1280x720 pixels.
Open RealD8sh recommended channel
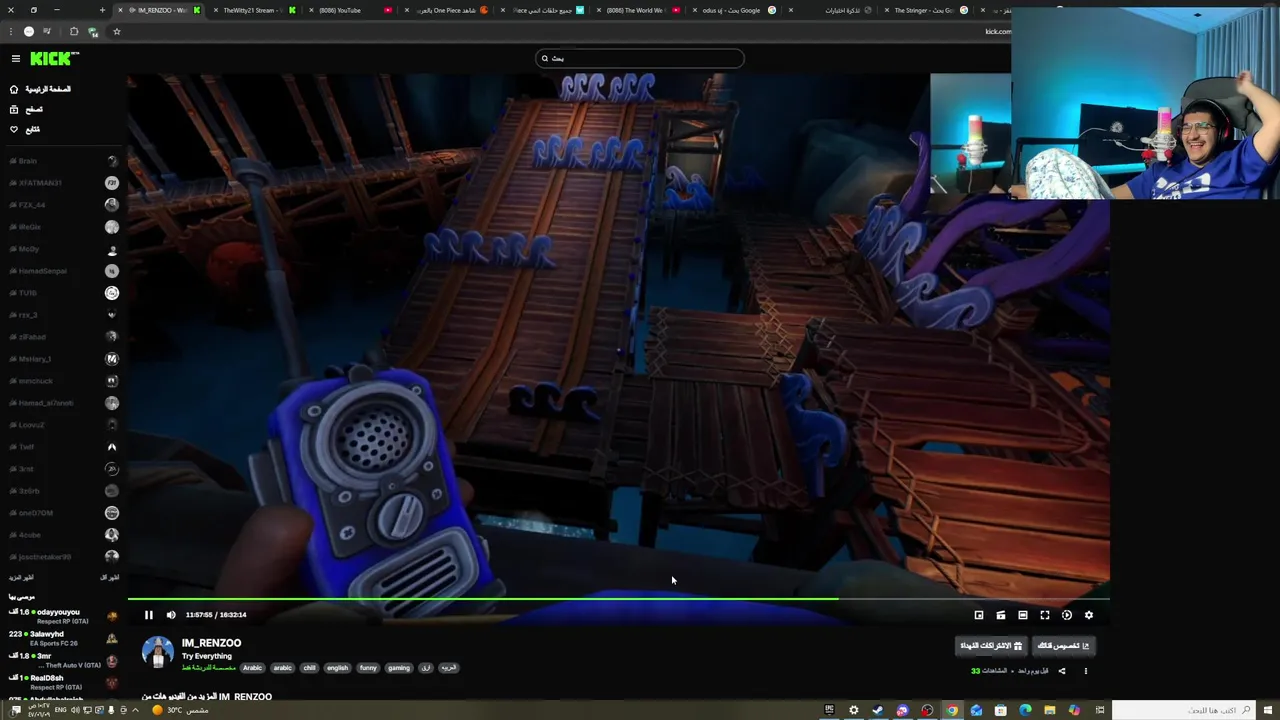(63, 681)
